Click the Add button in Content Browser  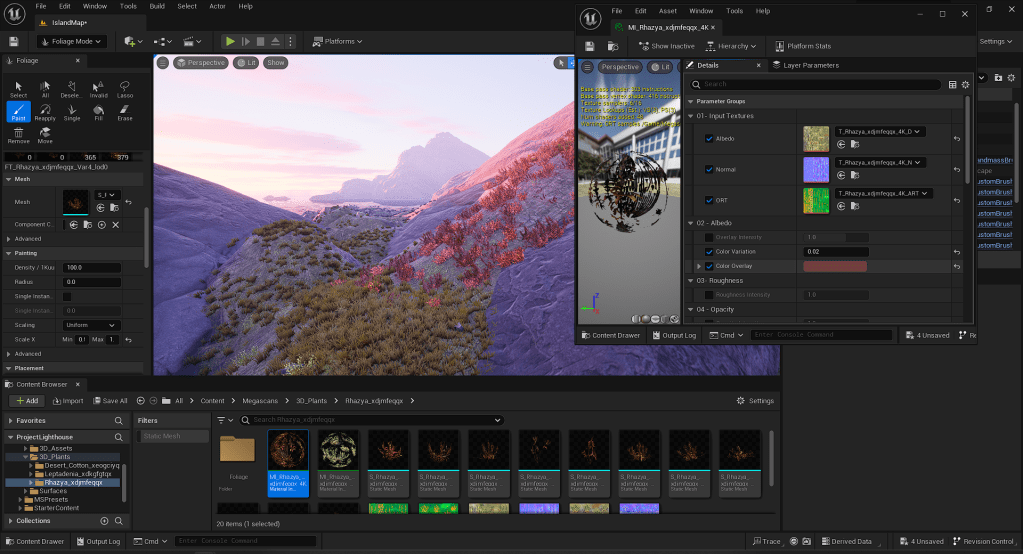(x=26, y=401)
